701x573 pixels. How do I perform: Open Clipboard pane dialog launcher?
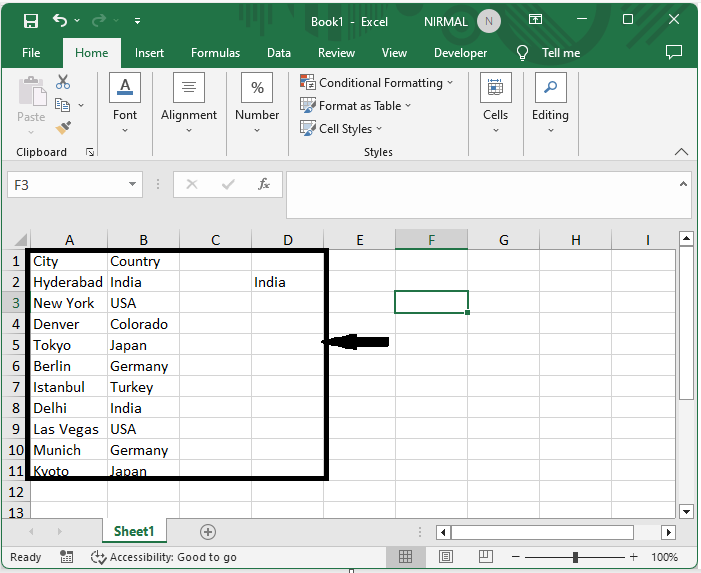point(90,152)
